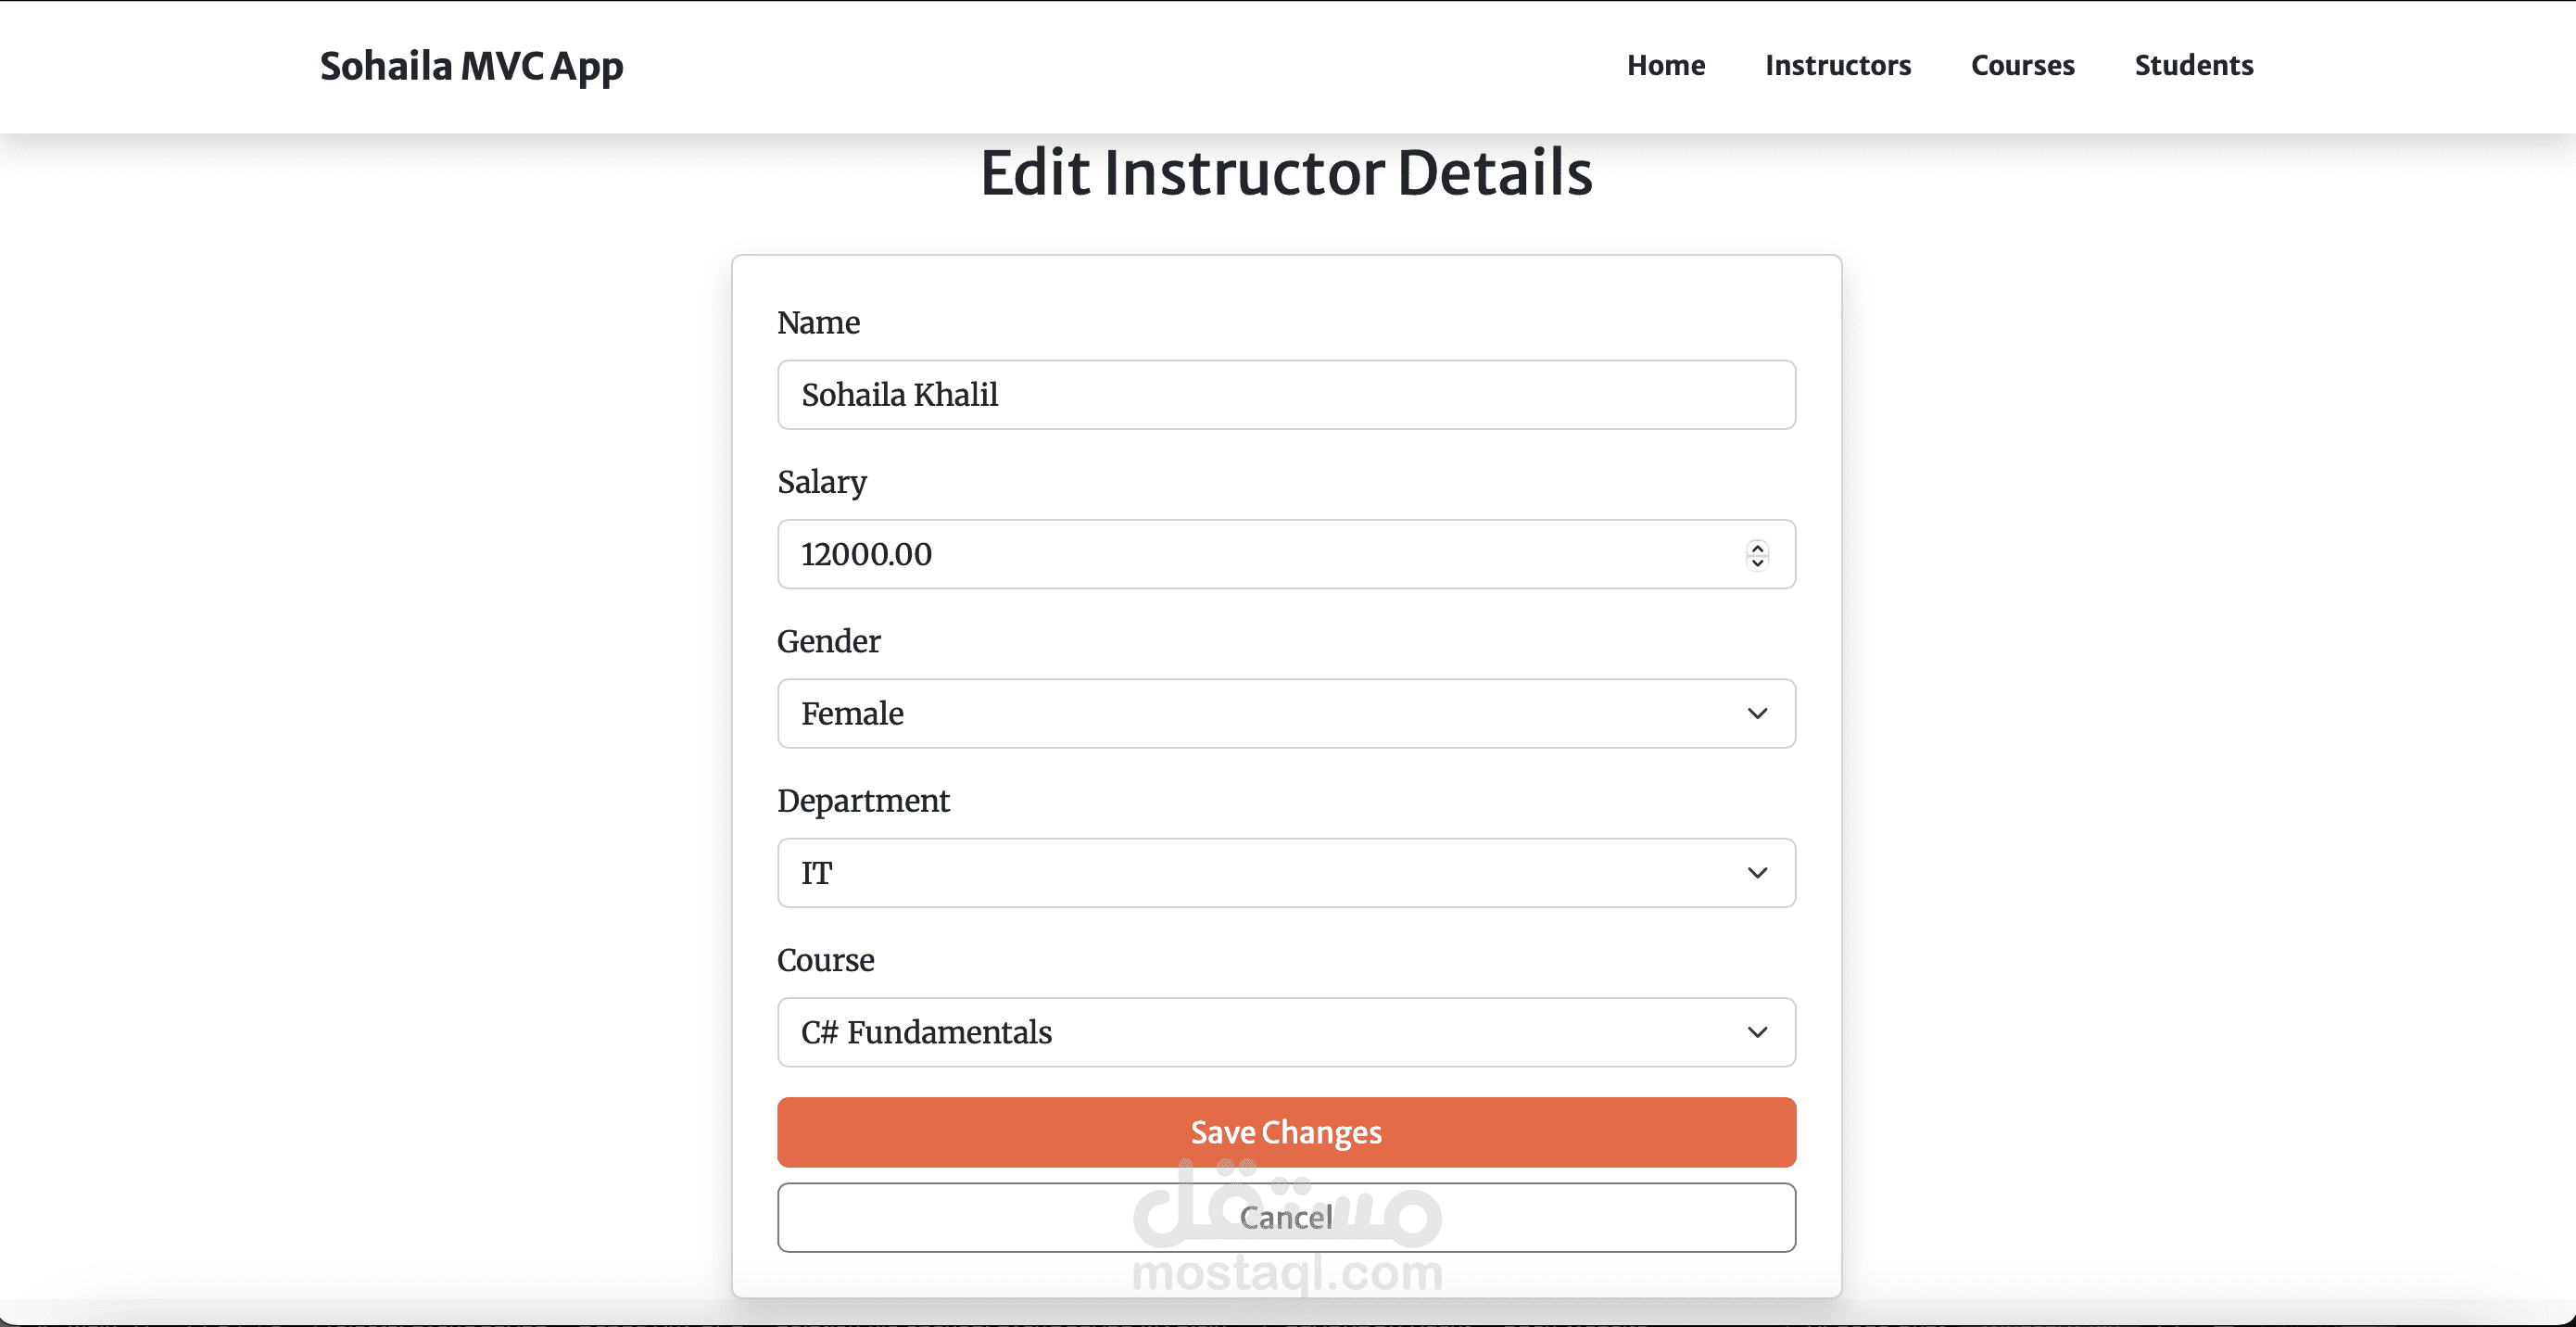Open the Gender dropdown showing Female
This screenshot has height=1327, width=2576.
point(1285,714)
